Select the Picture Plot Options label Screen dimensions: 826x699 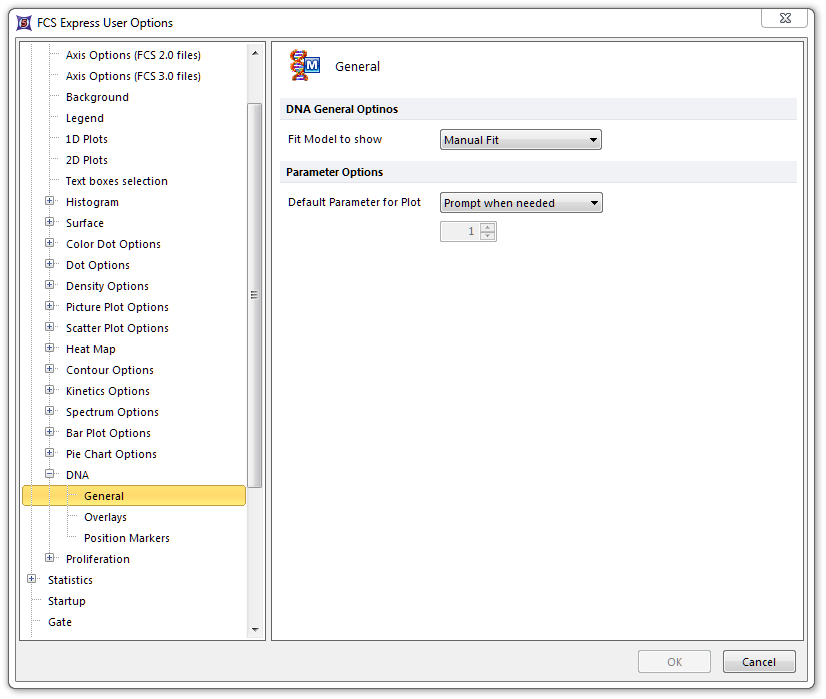point(117,307)
